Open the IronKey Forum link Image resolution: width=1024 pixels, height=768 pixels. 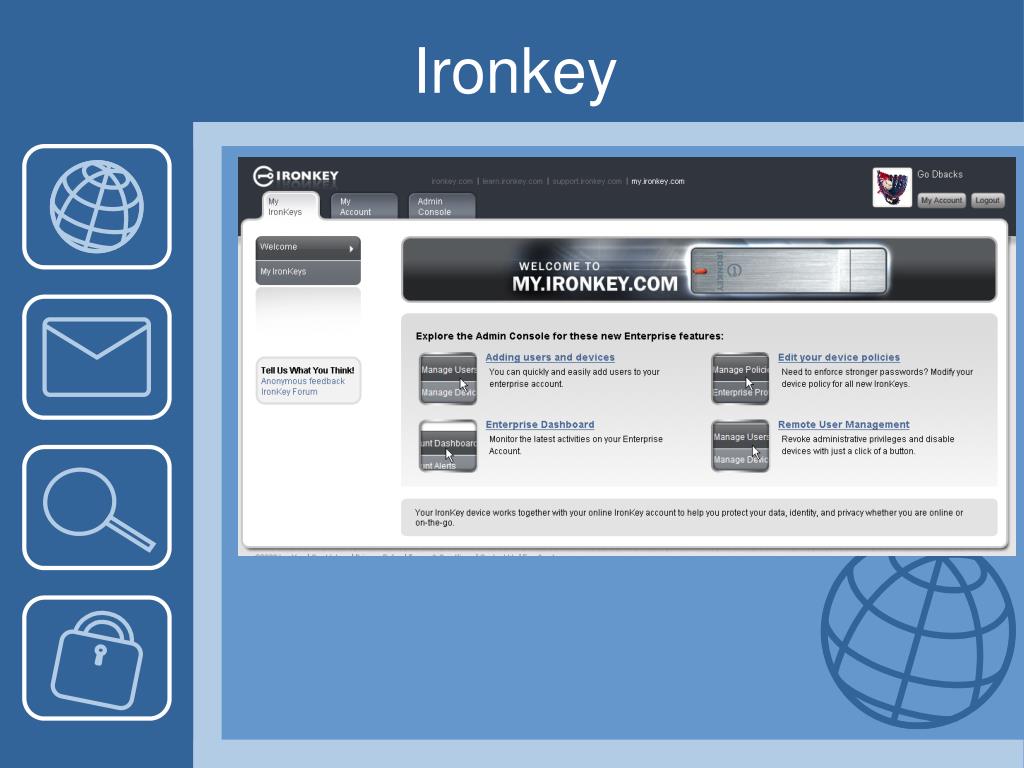pyautogui.click(x=289, y=392)
